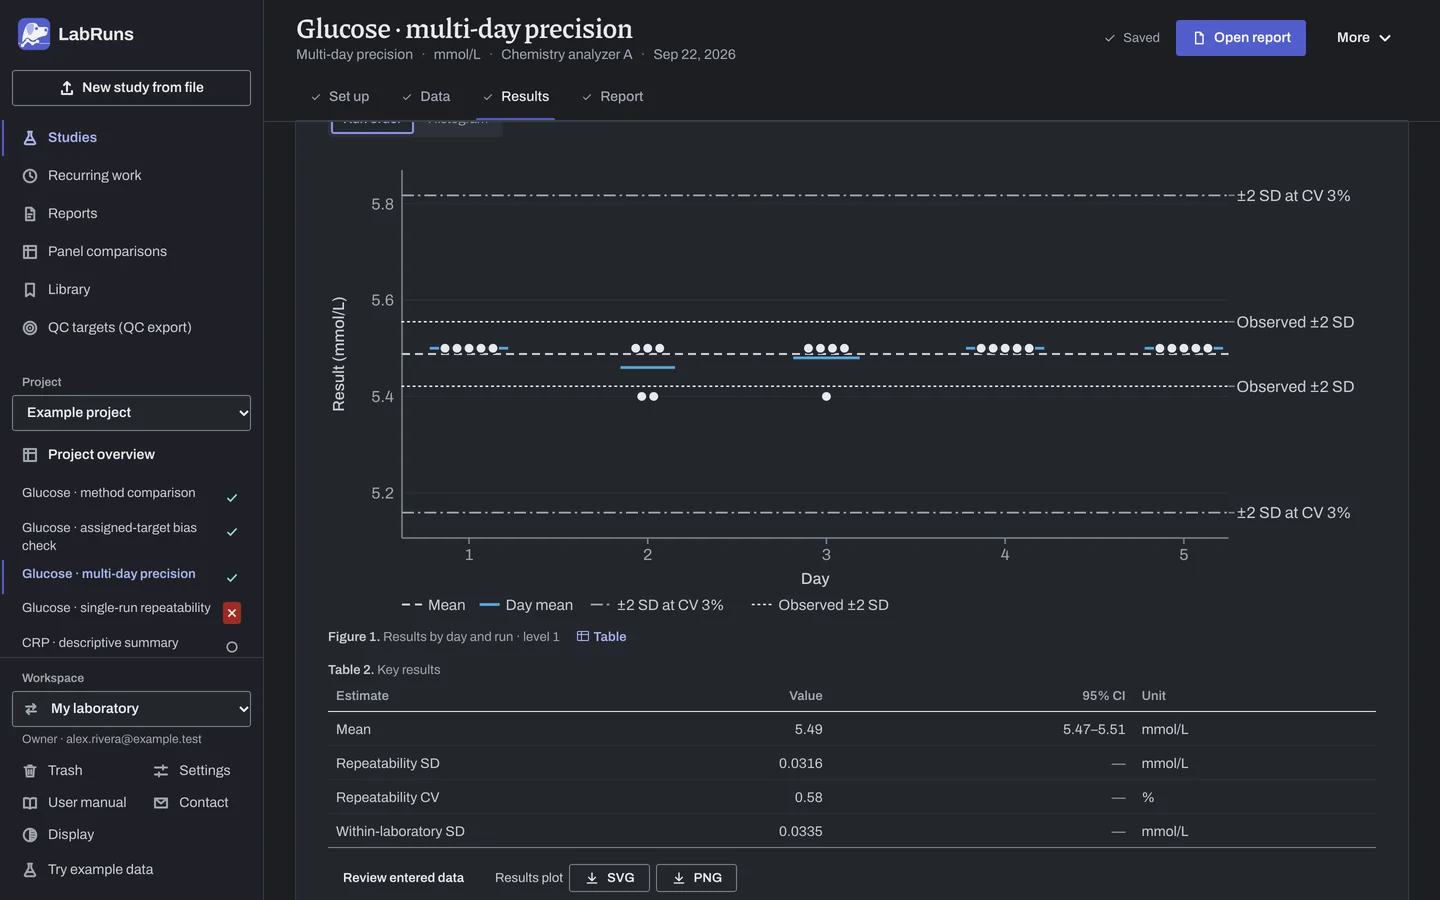This screenshot has height=900, width=1440.
Task: Open Reports document icon
Action: (x=30, y=213)
